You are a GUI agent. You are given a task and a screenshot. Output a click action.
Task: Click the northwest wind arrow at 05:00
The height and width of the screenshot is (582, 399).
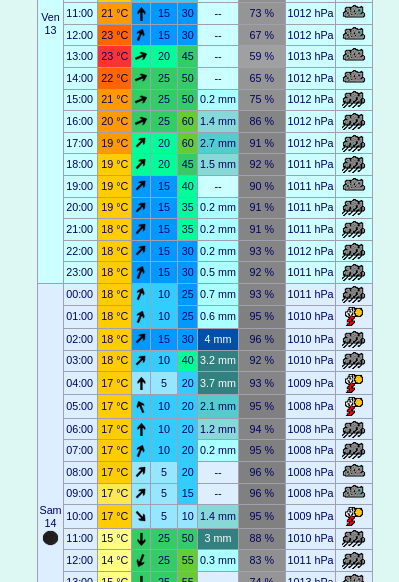(141, 406)
